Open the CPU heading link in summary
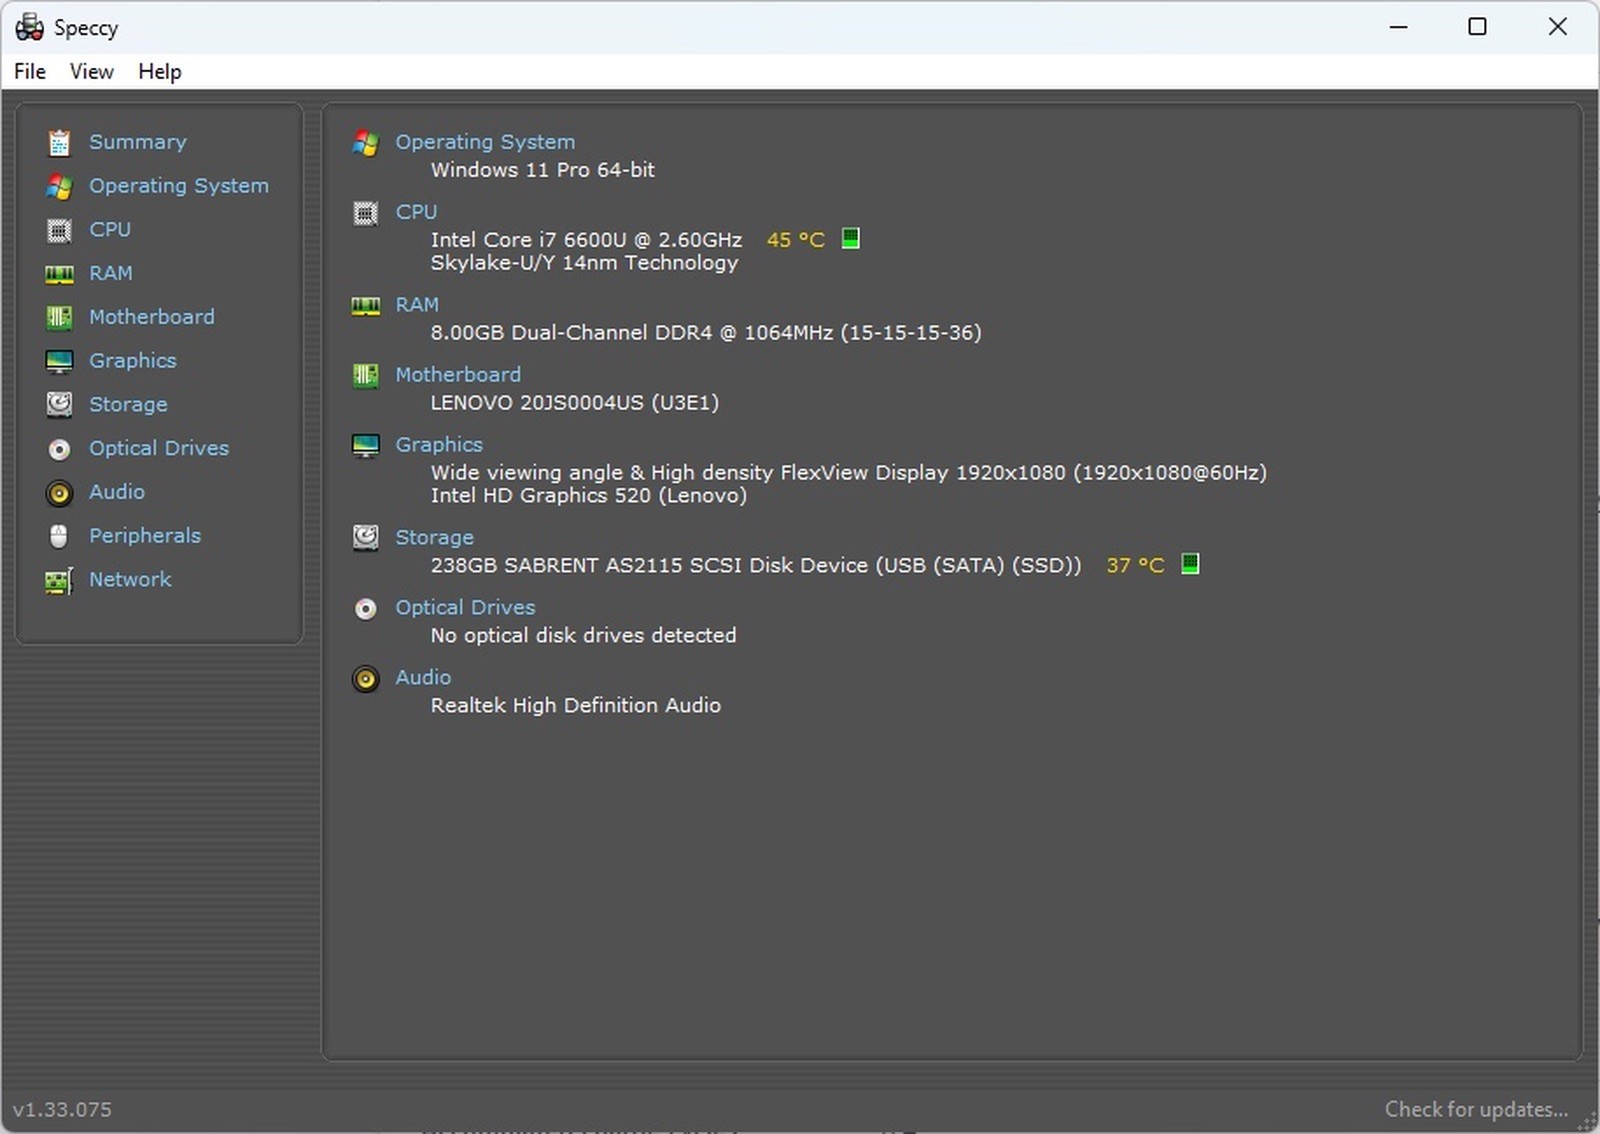 tap(416, 212)
